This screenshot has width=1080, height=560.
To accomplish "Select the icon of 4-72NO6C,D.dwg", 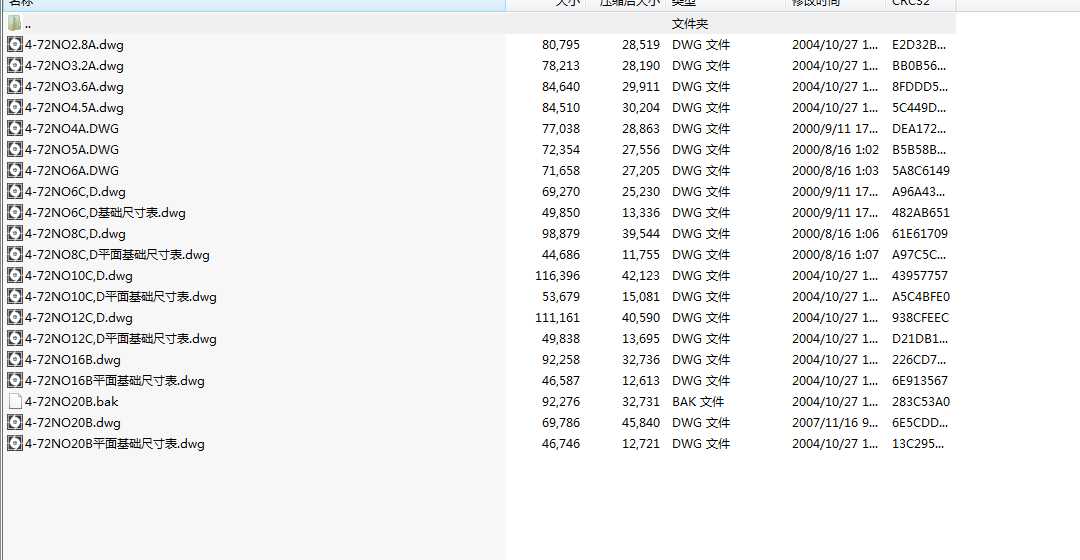I will [14, 191].
